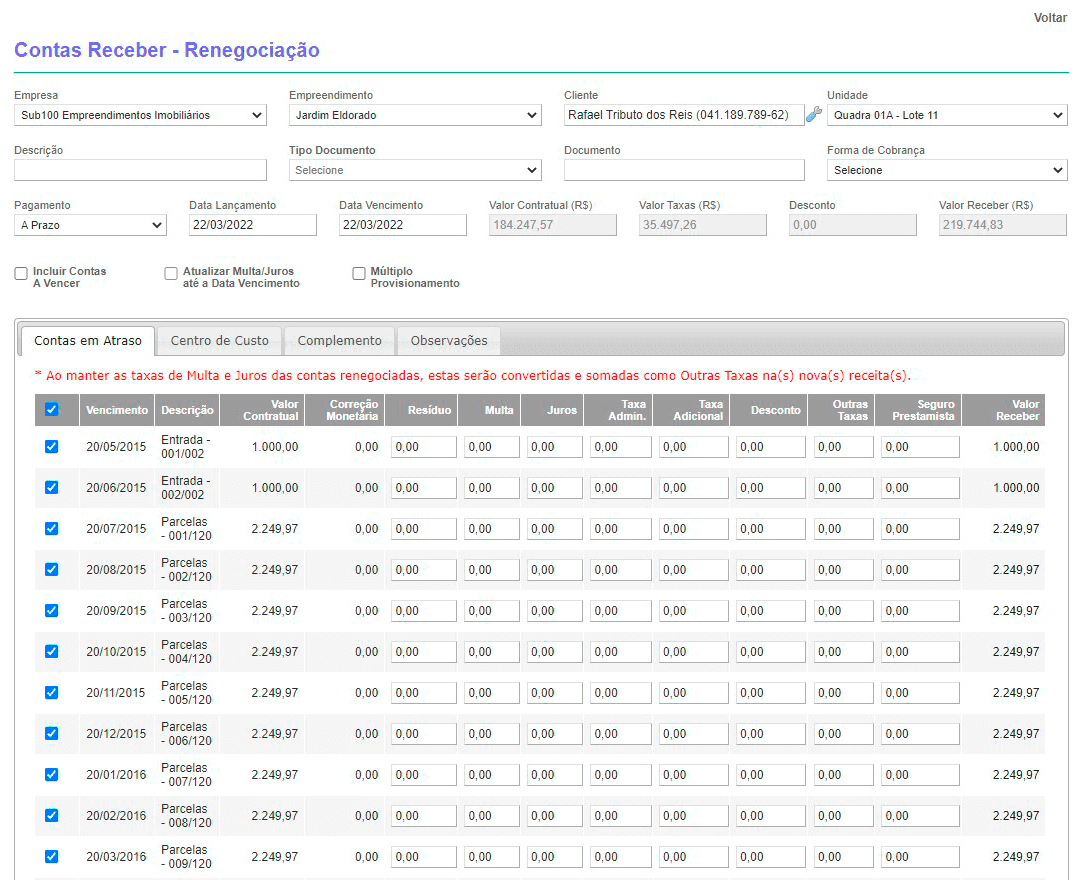Click the Voltar link
The width and height of the screenshot is (1092, 880).
point(1050,18)
